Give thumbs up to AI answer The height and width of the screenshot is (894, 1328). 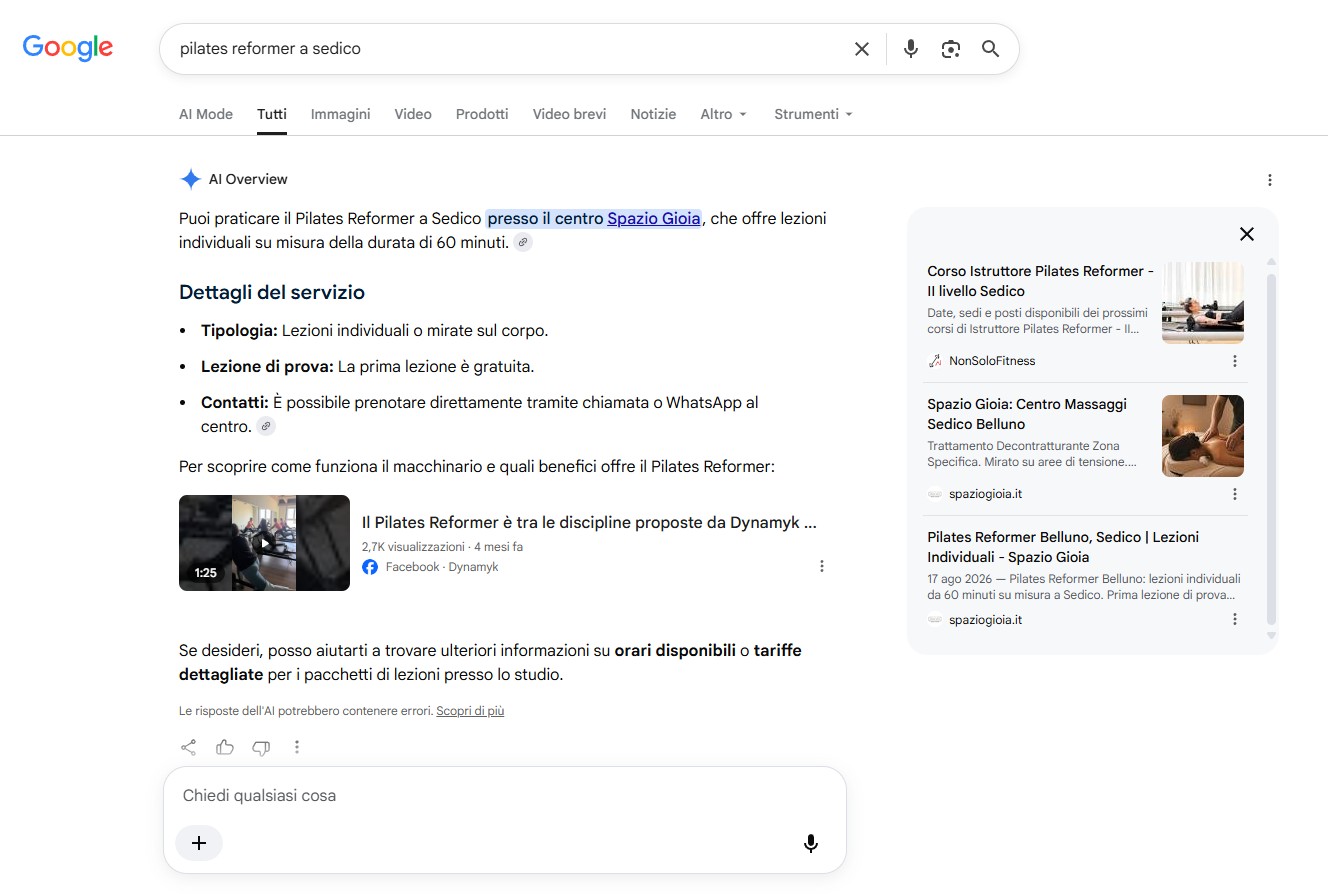click(x=225, y=747)
